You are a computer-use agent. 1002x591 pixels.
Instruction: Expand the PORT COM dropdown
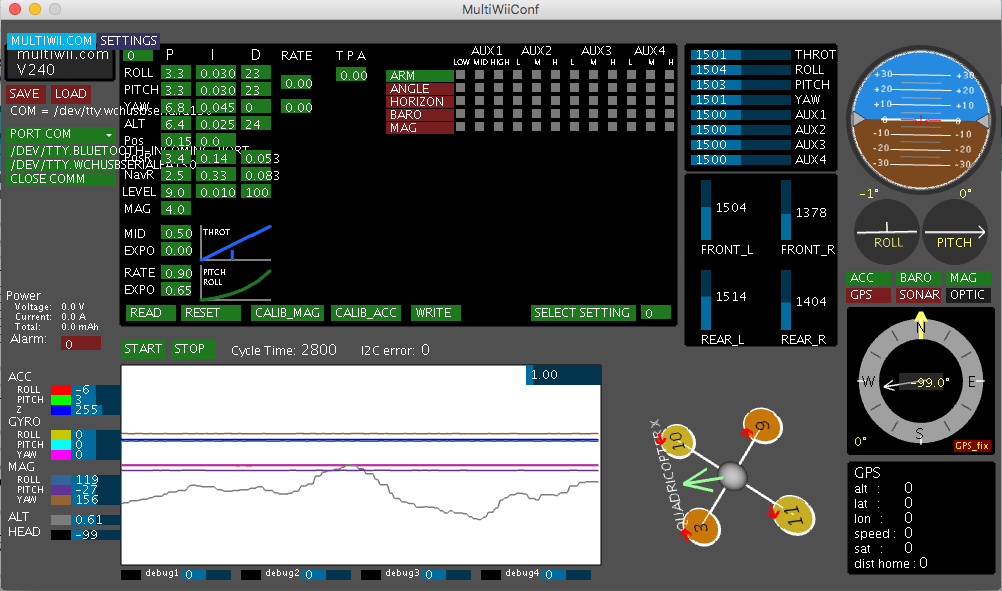point(62,134)
